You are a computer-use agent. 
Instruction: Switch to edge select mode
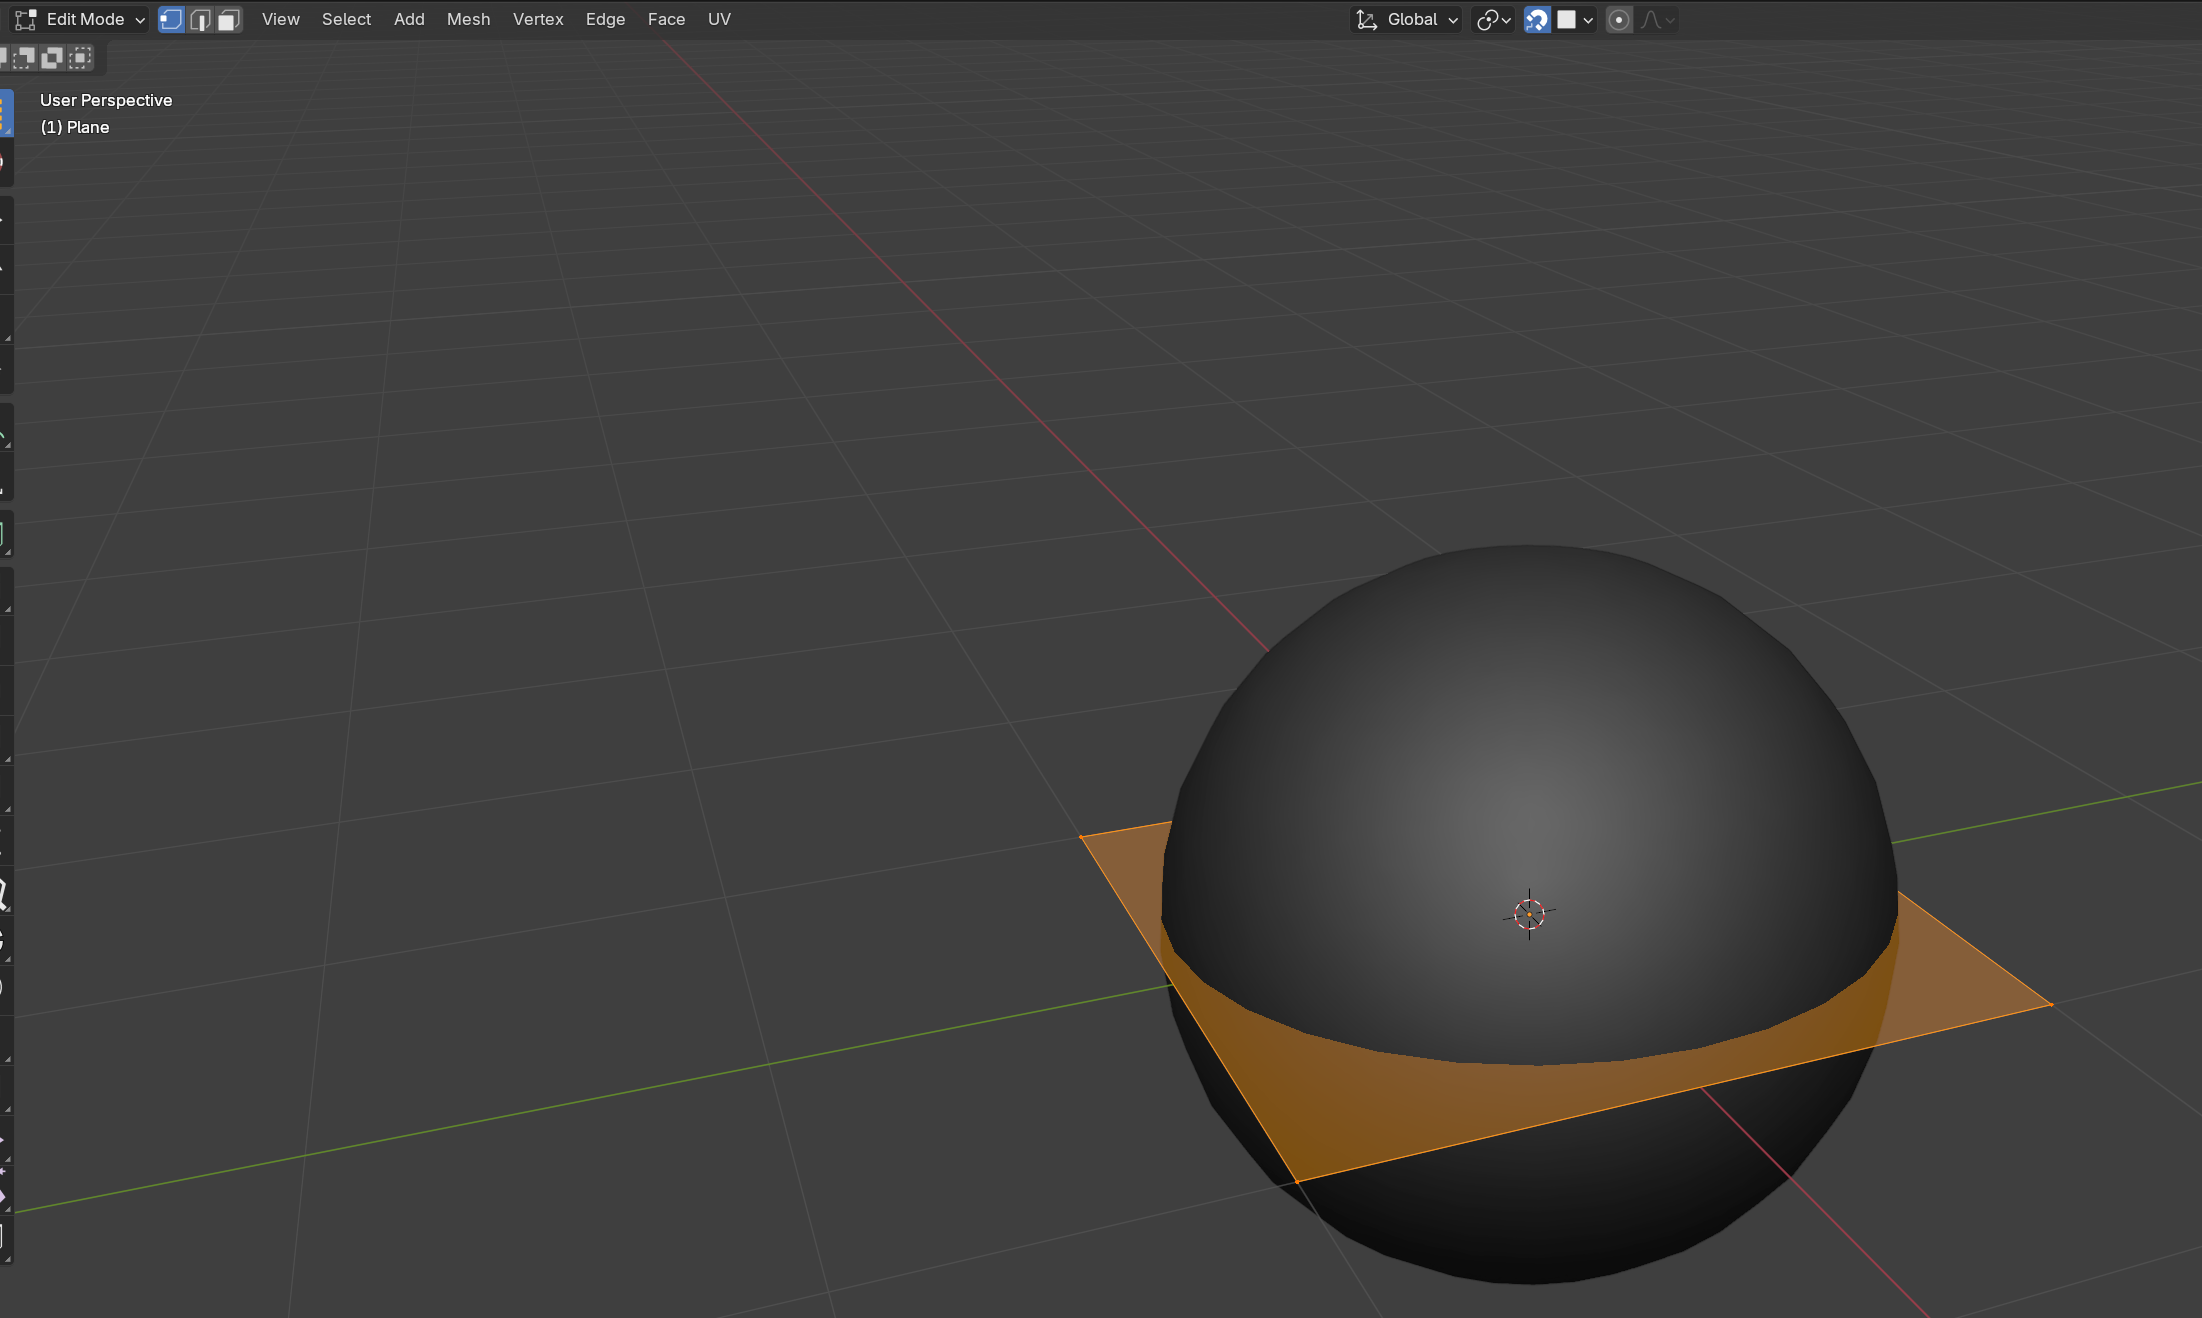200,20
